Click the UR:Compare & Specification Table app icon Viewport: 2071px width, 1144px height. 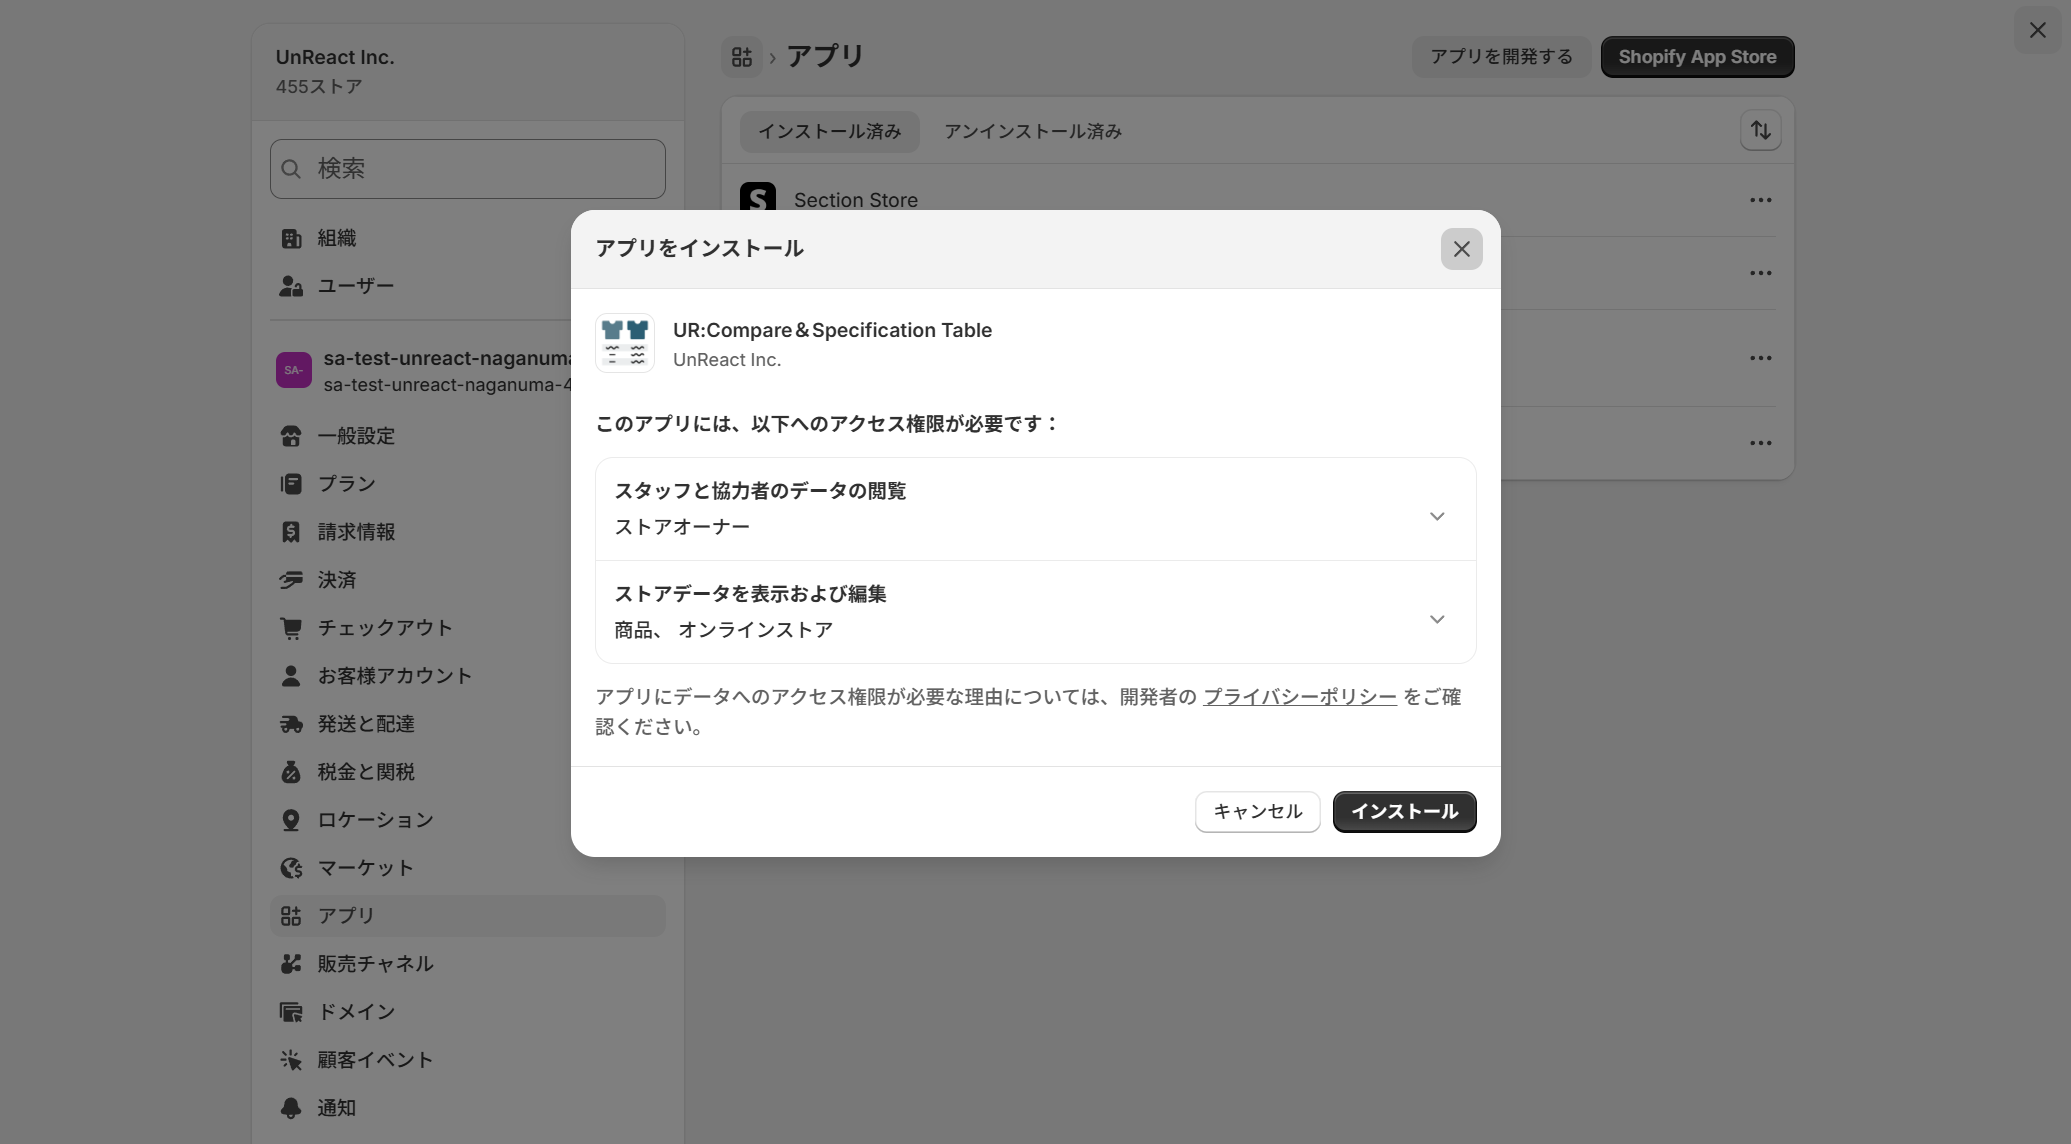[x=625, y=343]
